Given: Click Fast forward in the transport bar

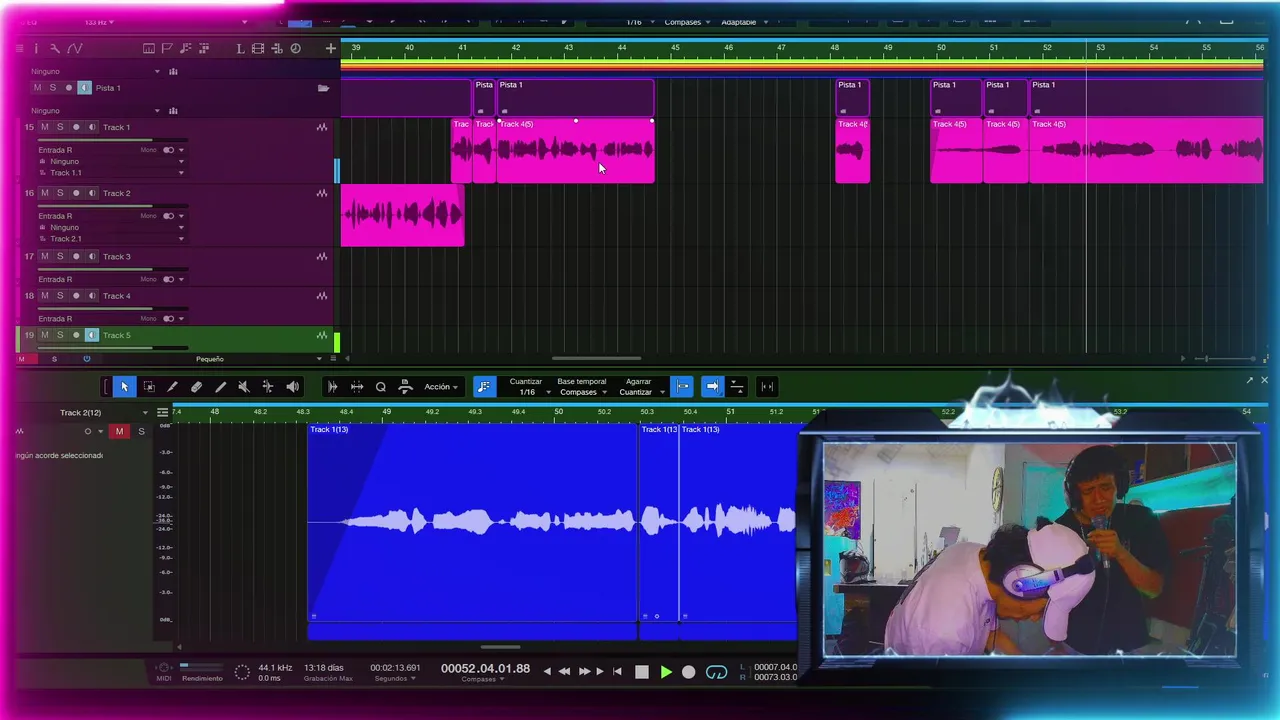Looking at the screenshot, I should pyautogui.click(x=584, y=672).
